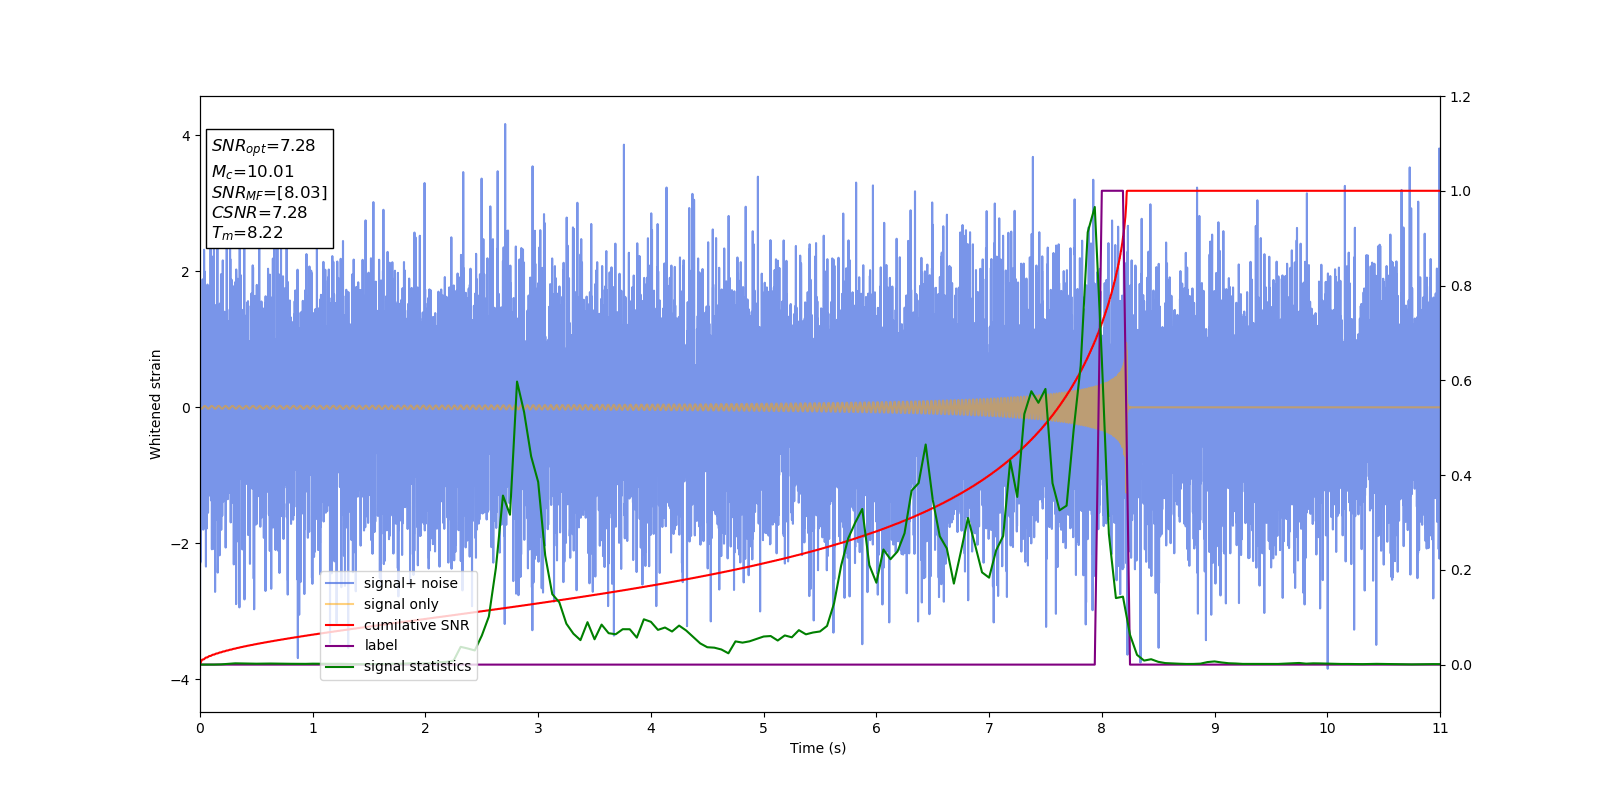Click the x-axis tick label 8
1600x800 pixels.
1102,728
